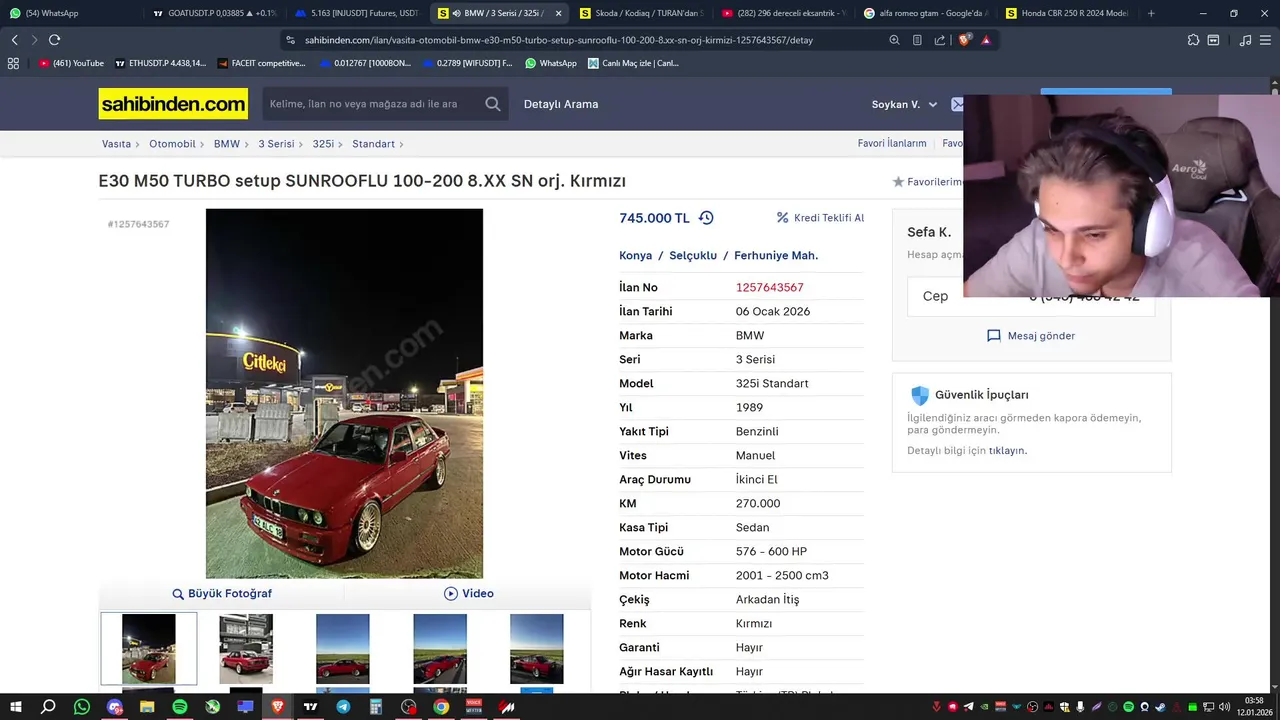Click Favori İlanlarım link
This screenshot has height=720, width=1280.
click(892, 144)
